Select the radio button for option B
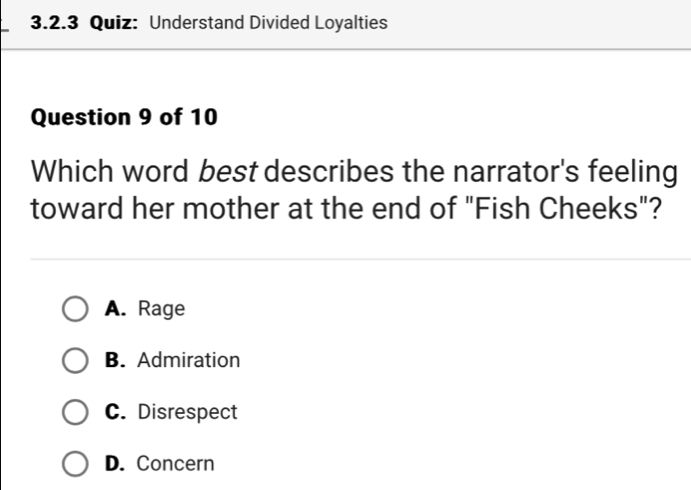The height and width of the screenshot is (490, 691). click(76, 360)
